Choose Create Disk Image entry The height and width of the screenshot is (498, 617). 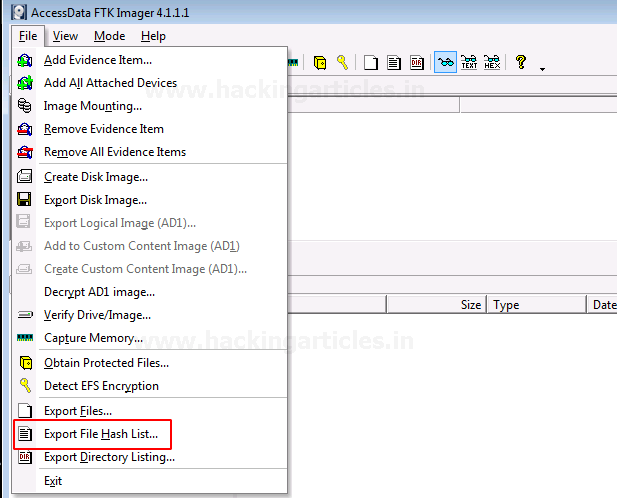click(150, 177)
